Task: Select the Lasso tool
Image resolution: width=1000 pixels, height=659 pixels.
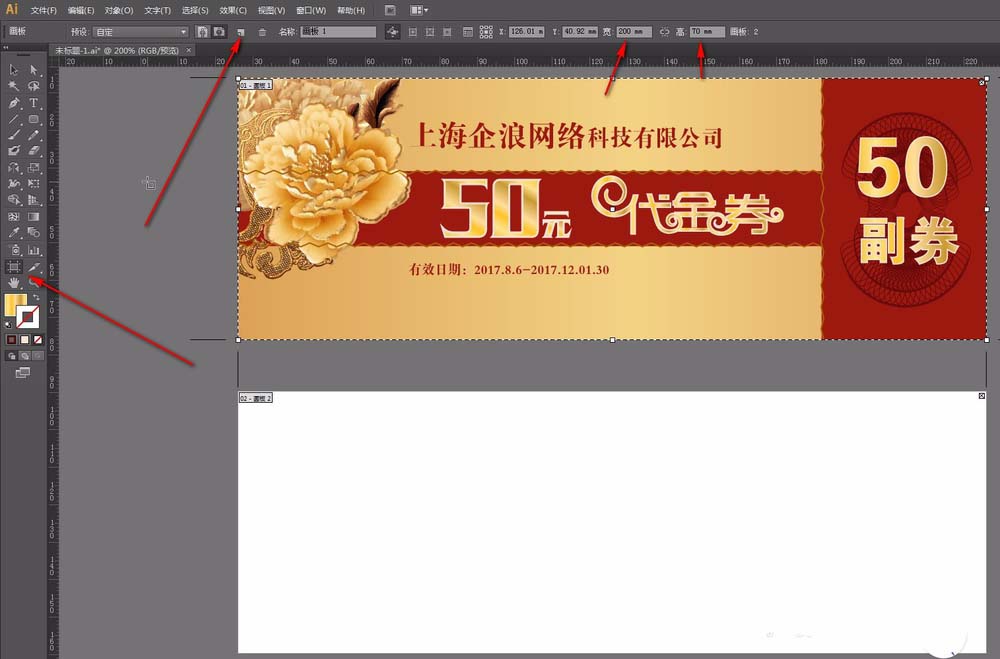Action: coord(33,85)
